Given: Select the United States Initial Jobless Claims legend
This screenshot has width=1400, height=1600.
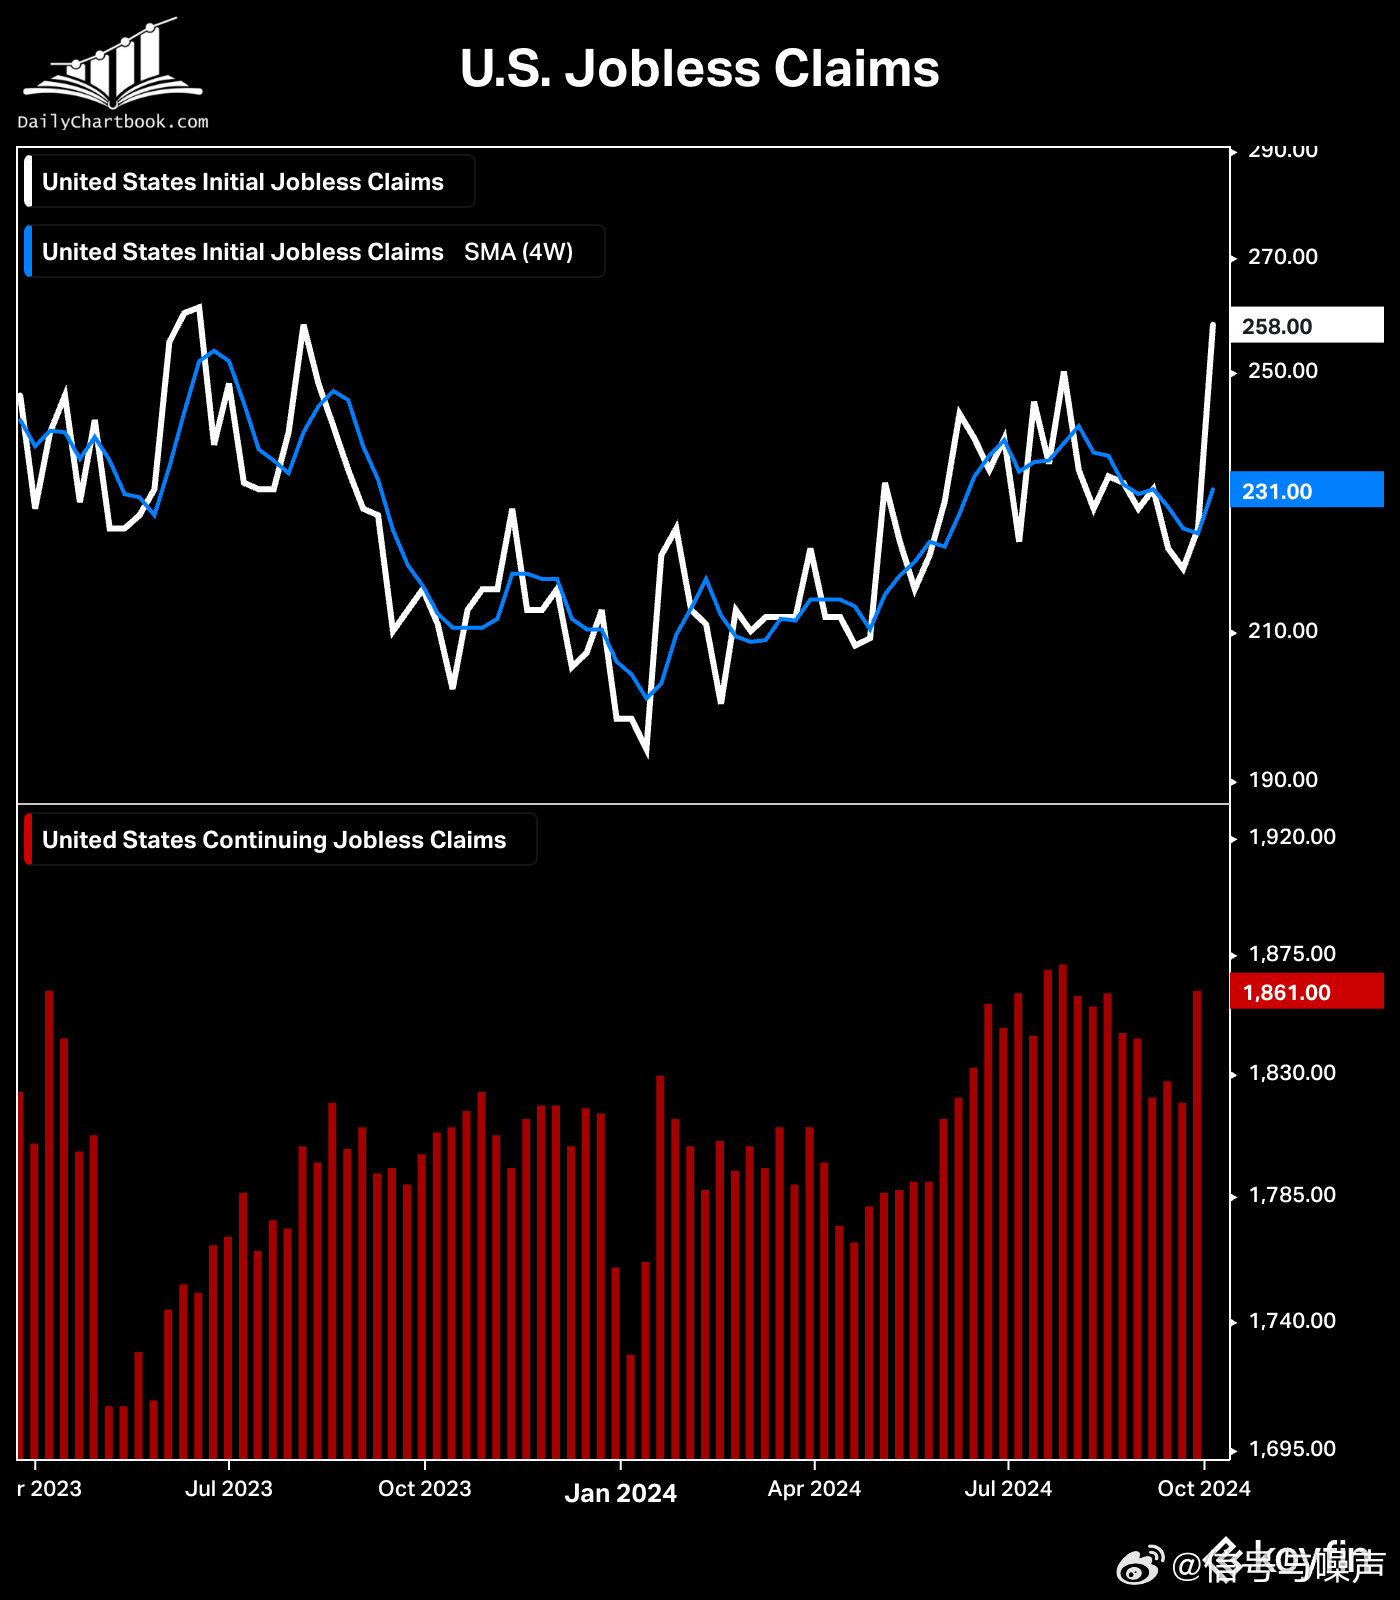Looking at the screenshot, I should click(243, 182).
